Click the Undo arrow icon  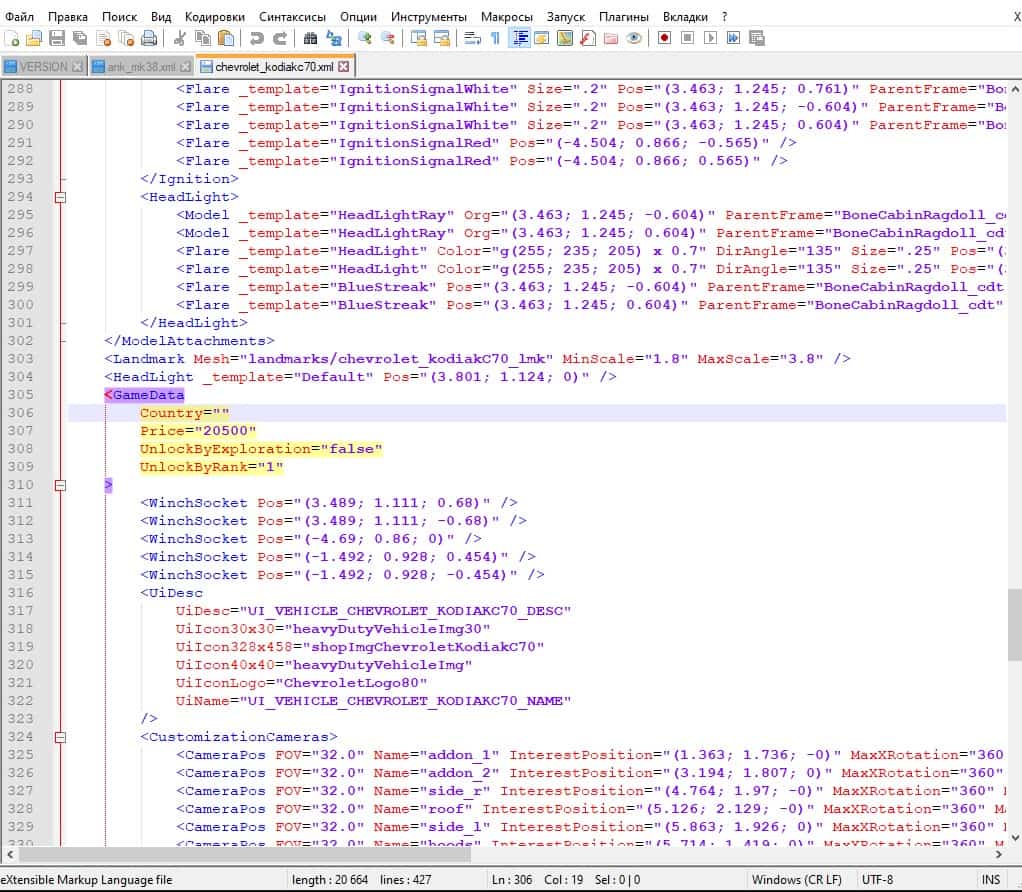(257, 39)
